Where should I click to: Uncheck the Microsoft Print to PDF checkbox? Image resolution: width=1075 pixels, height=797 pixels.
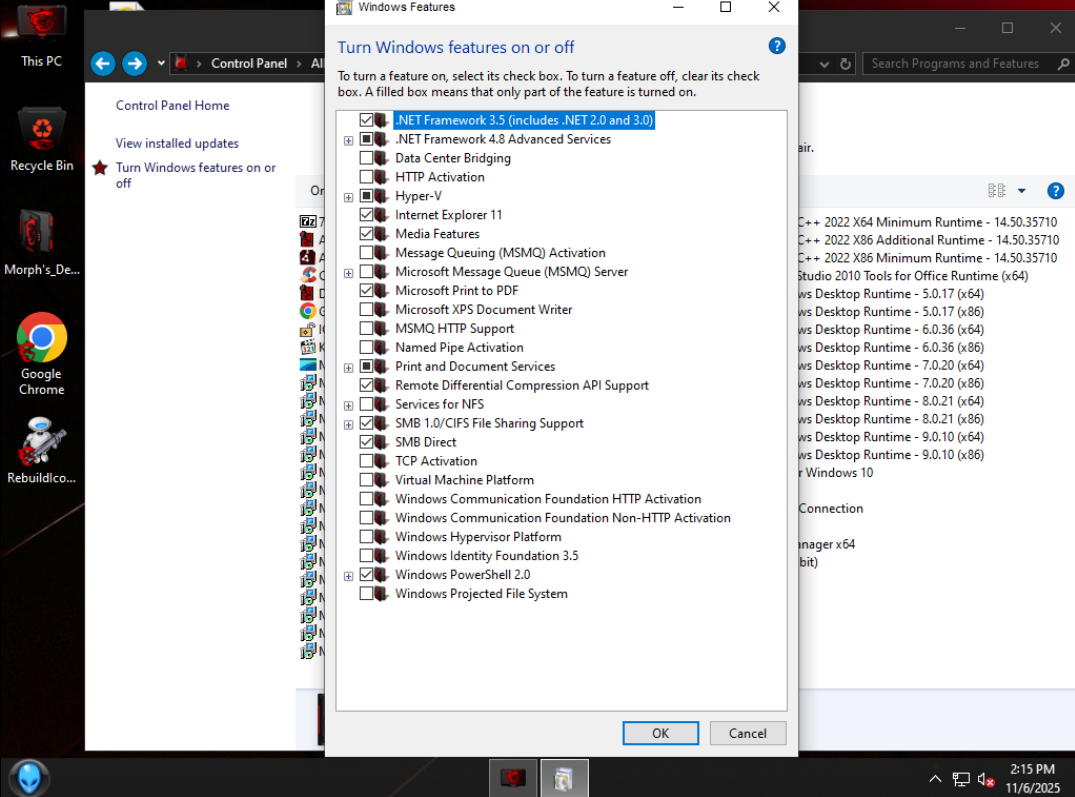(x=366, y=291)
